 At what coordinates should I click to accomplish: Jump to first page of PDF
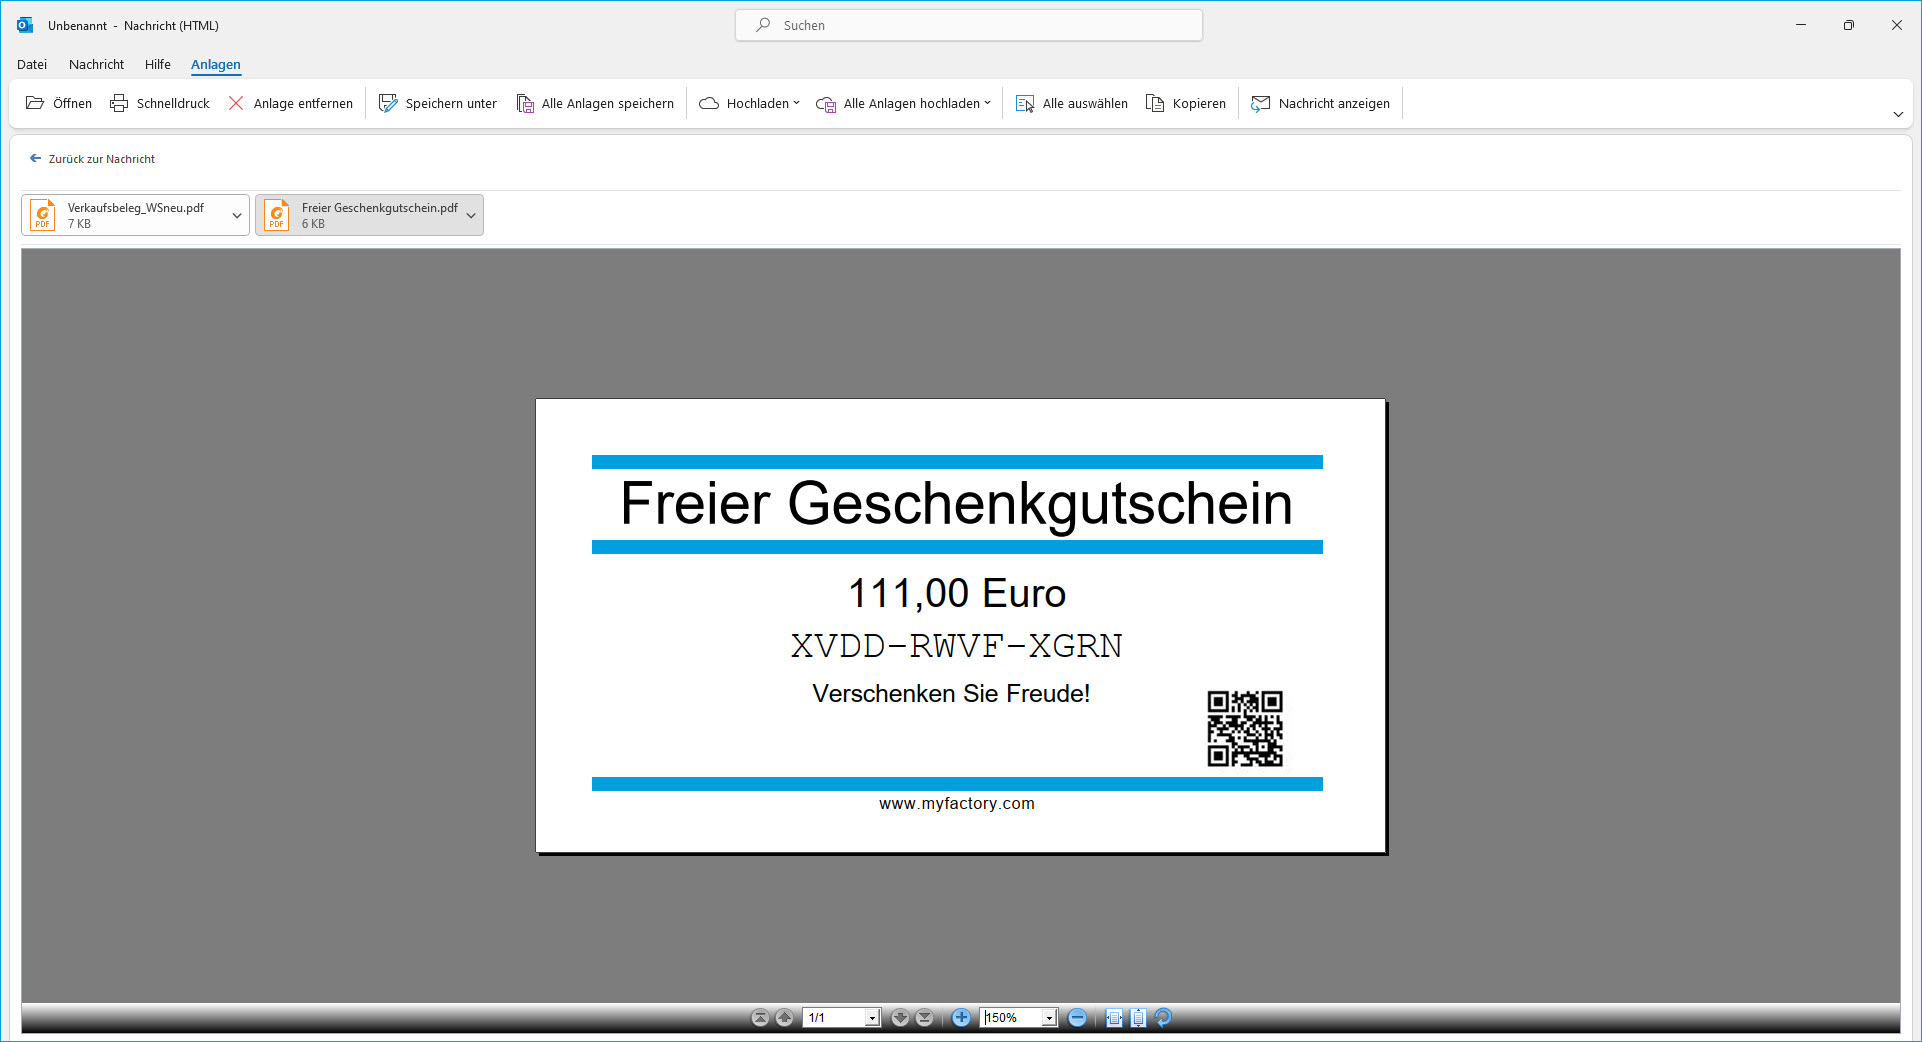[x=760, y=1018]
